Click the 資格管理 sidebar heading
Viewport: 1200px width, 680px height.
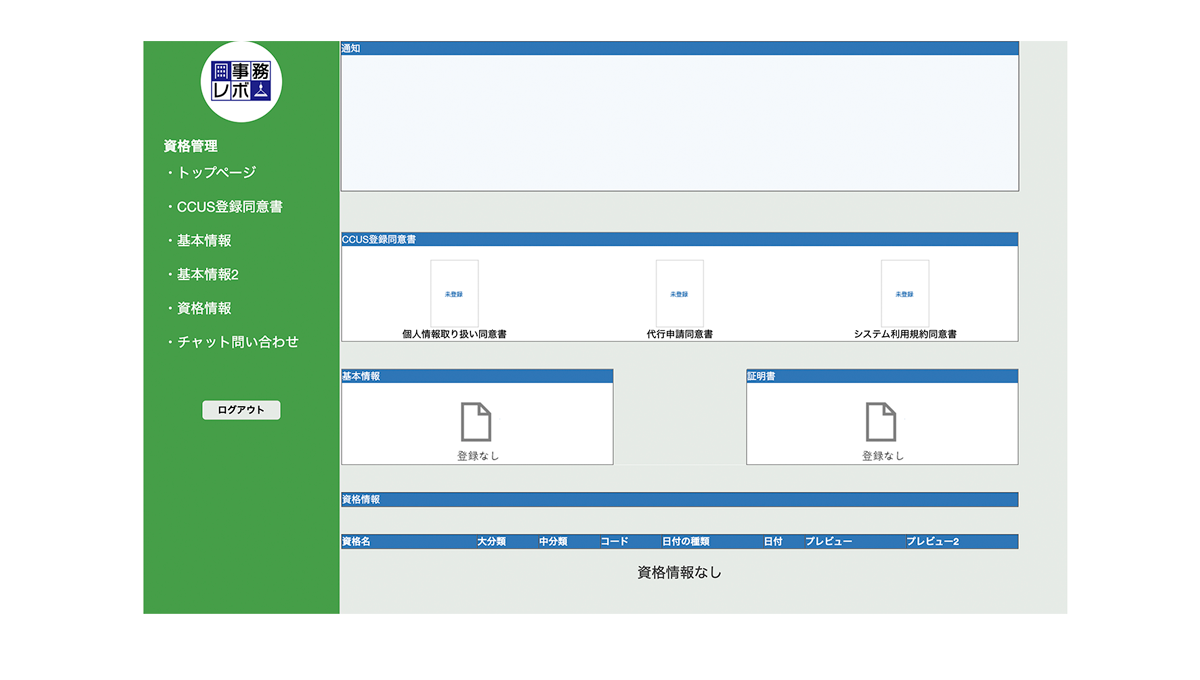pyautogui.click(x=191, y=146)
